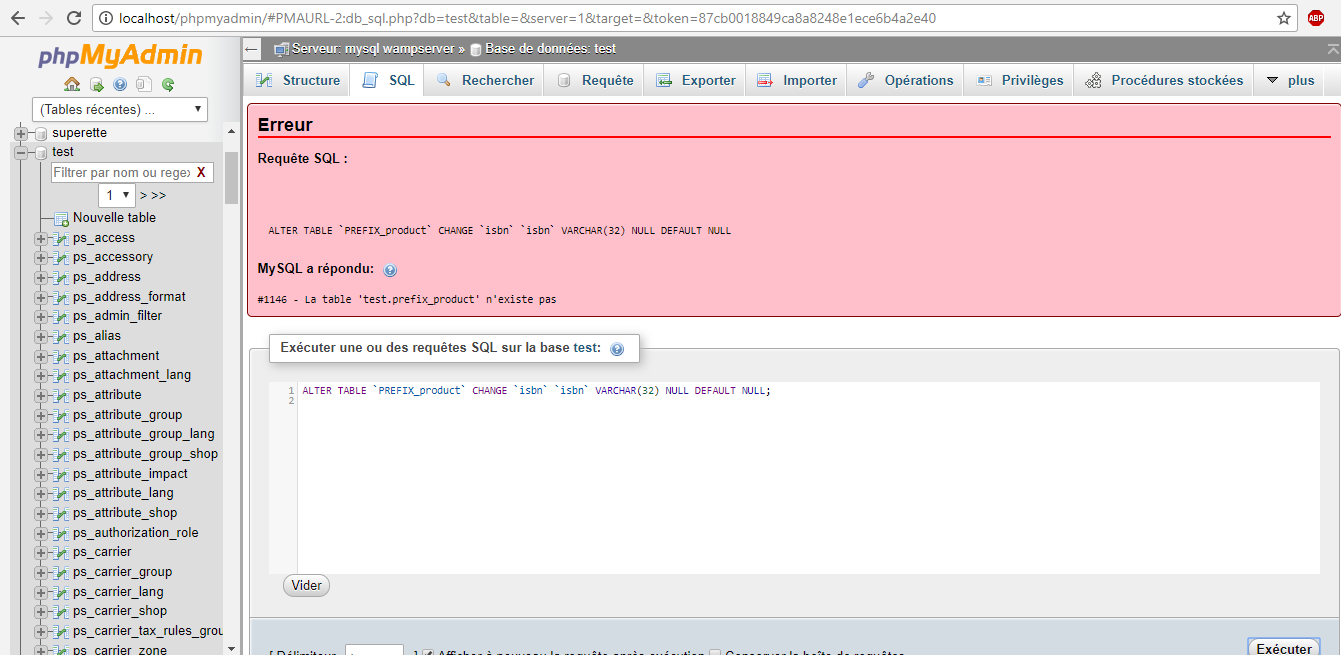Open the ps_attribute_group table

click(127, 415)
